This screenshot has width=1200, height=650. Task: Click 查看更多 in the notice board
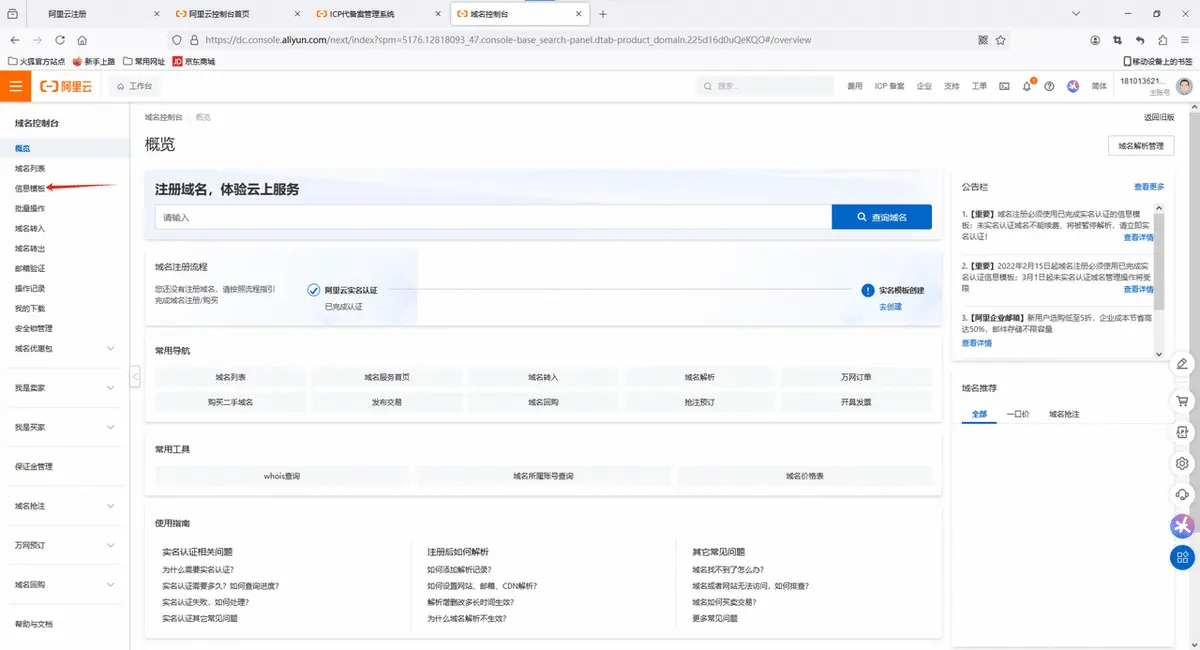tap(1149, 186)
